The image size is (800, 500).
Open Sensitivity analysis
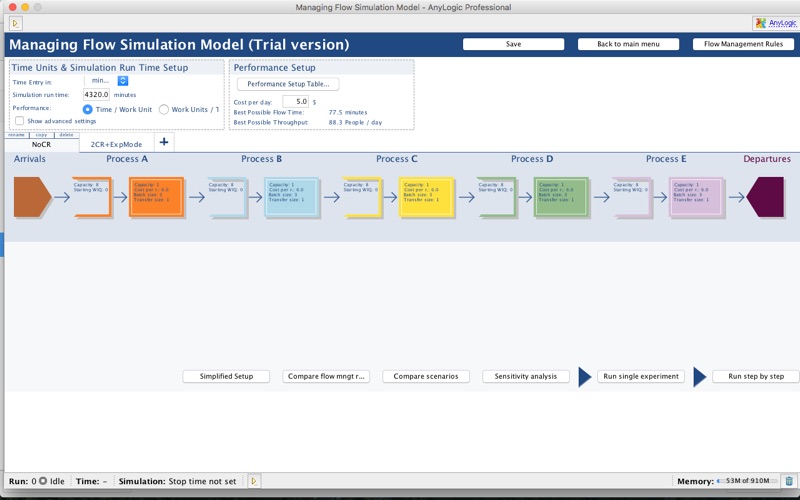[x=526, y=377]
